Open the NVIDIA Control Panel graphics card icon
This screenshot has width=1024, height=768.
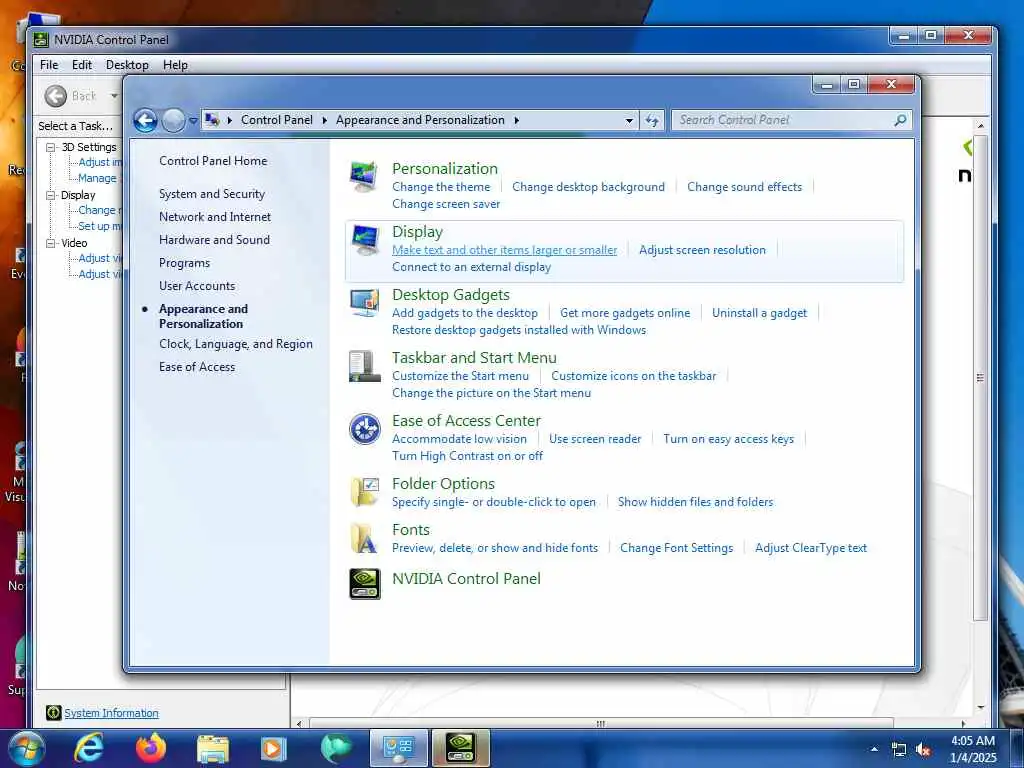point(364,584)
